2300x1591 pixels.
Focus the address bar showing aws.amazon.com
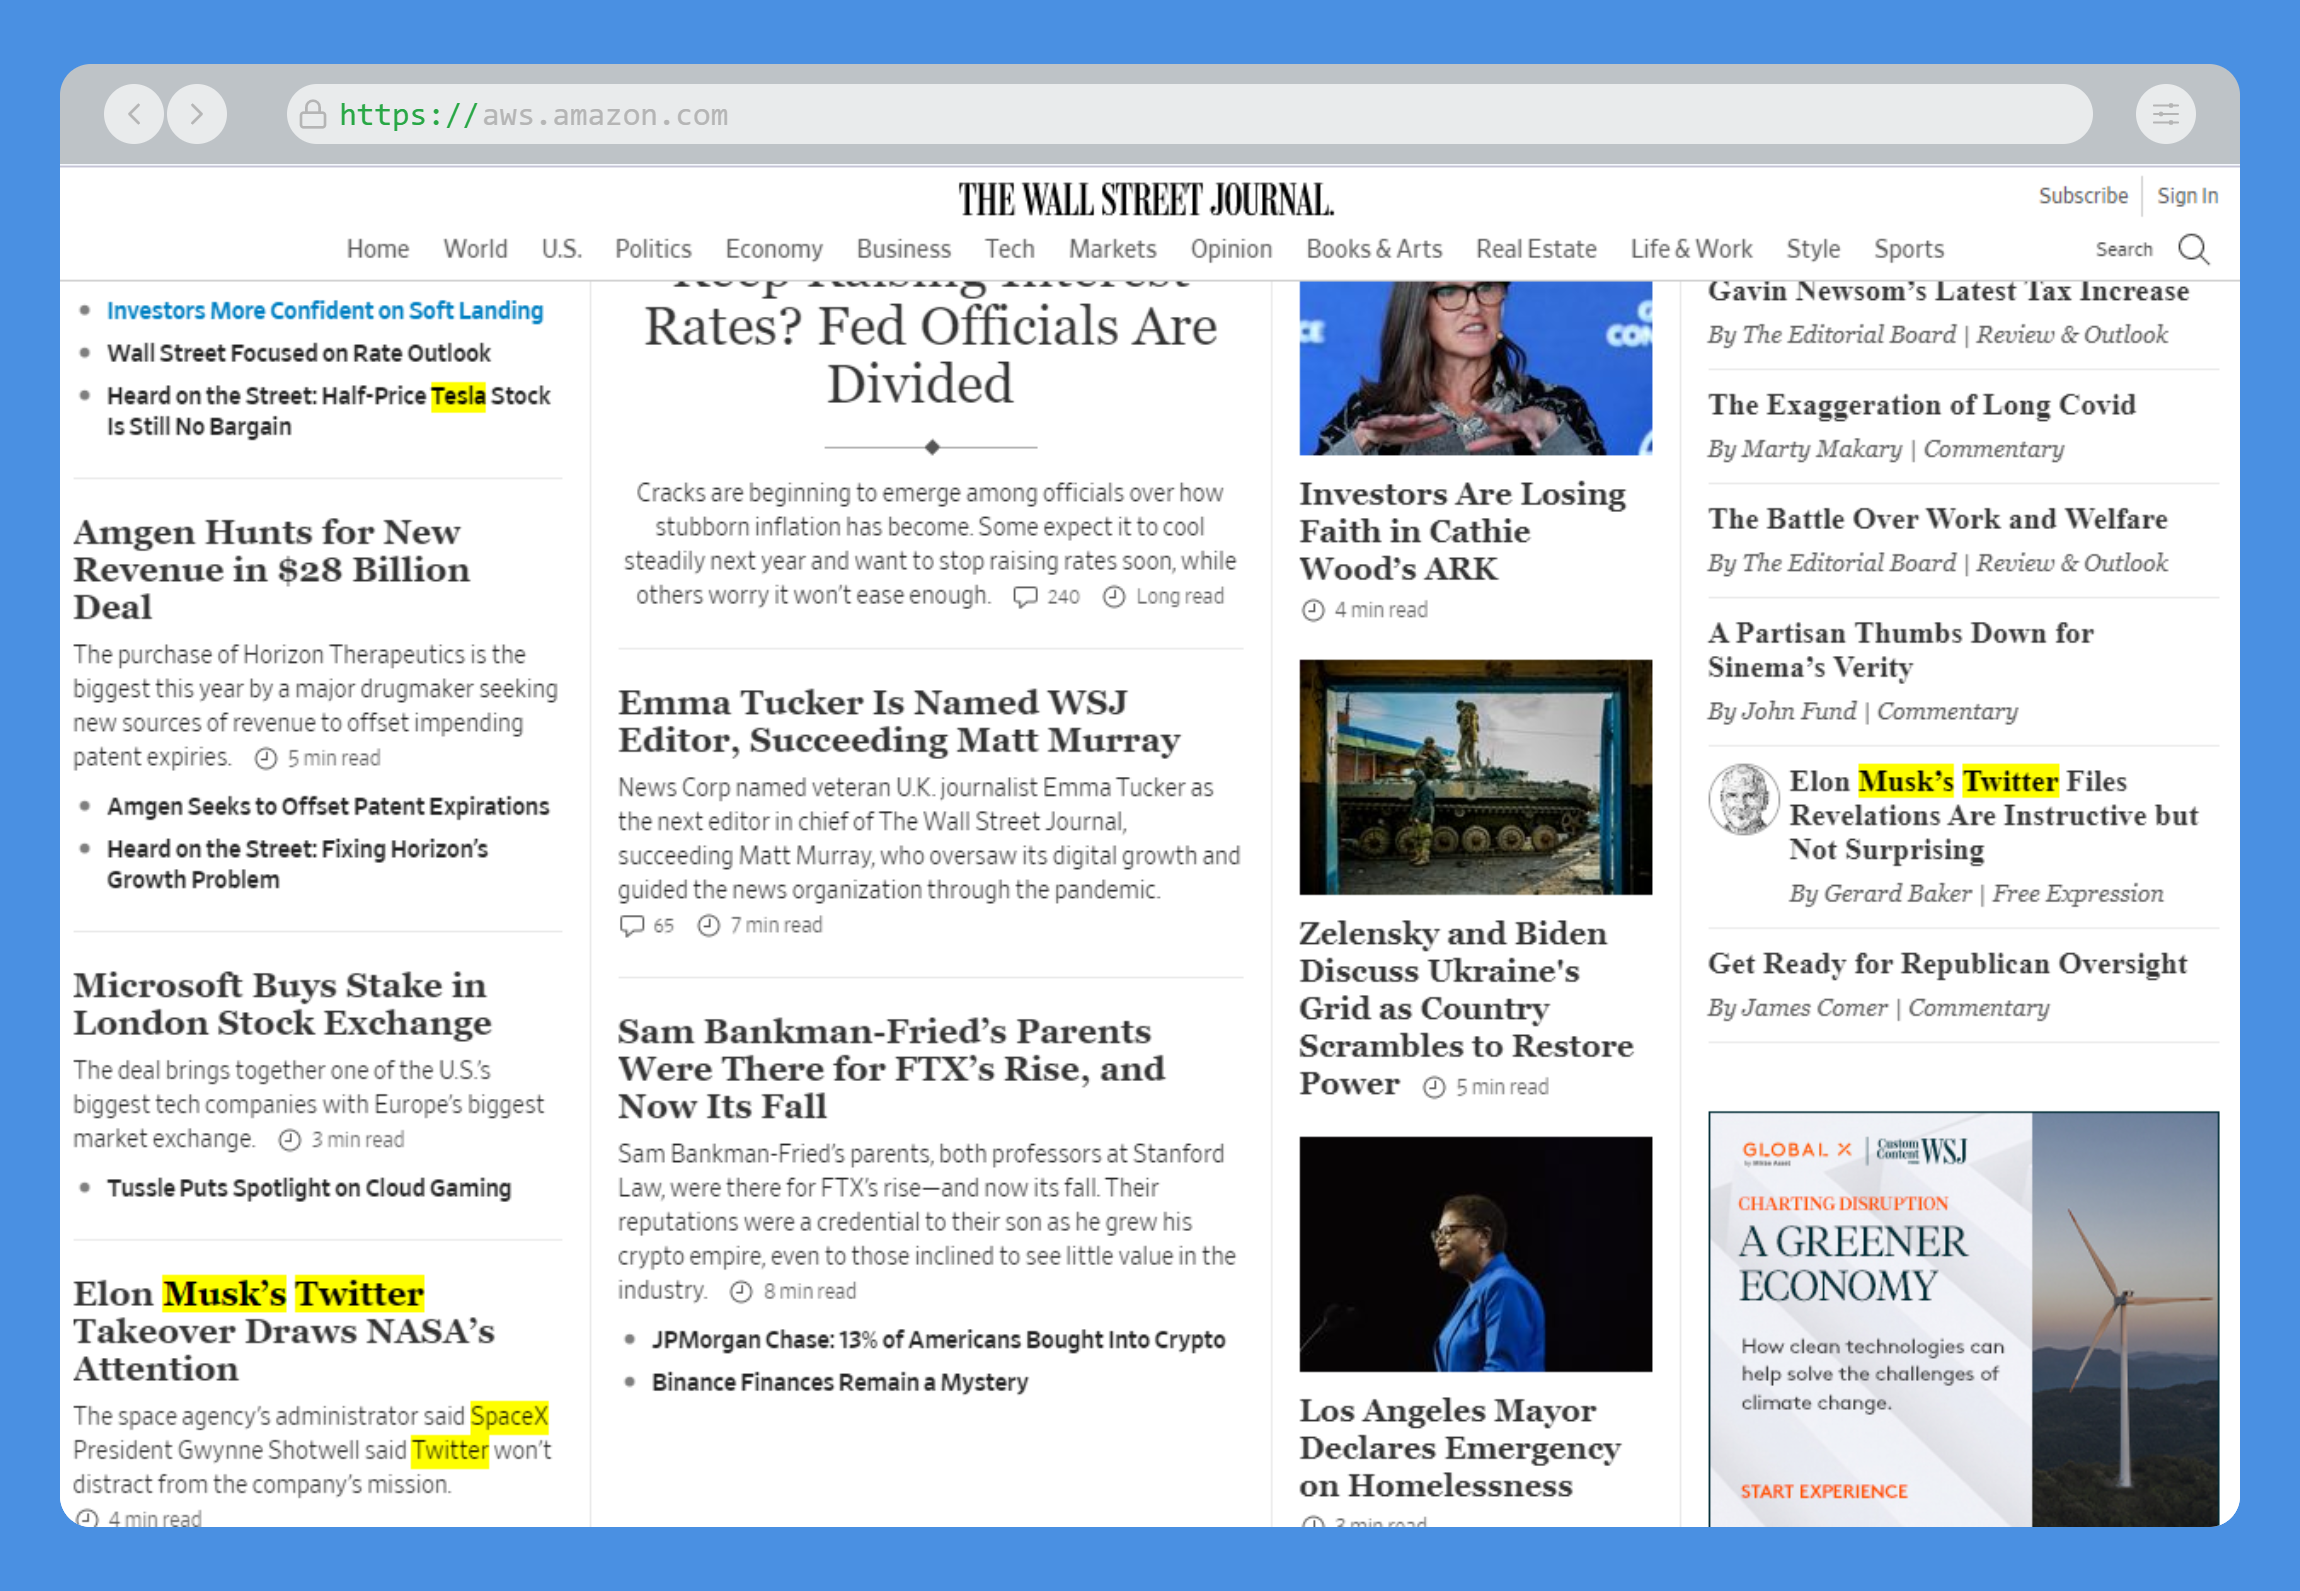[x=1189, y=114]
